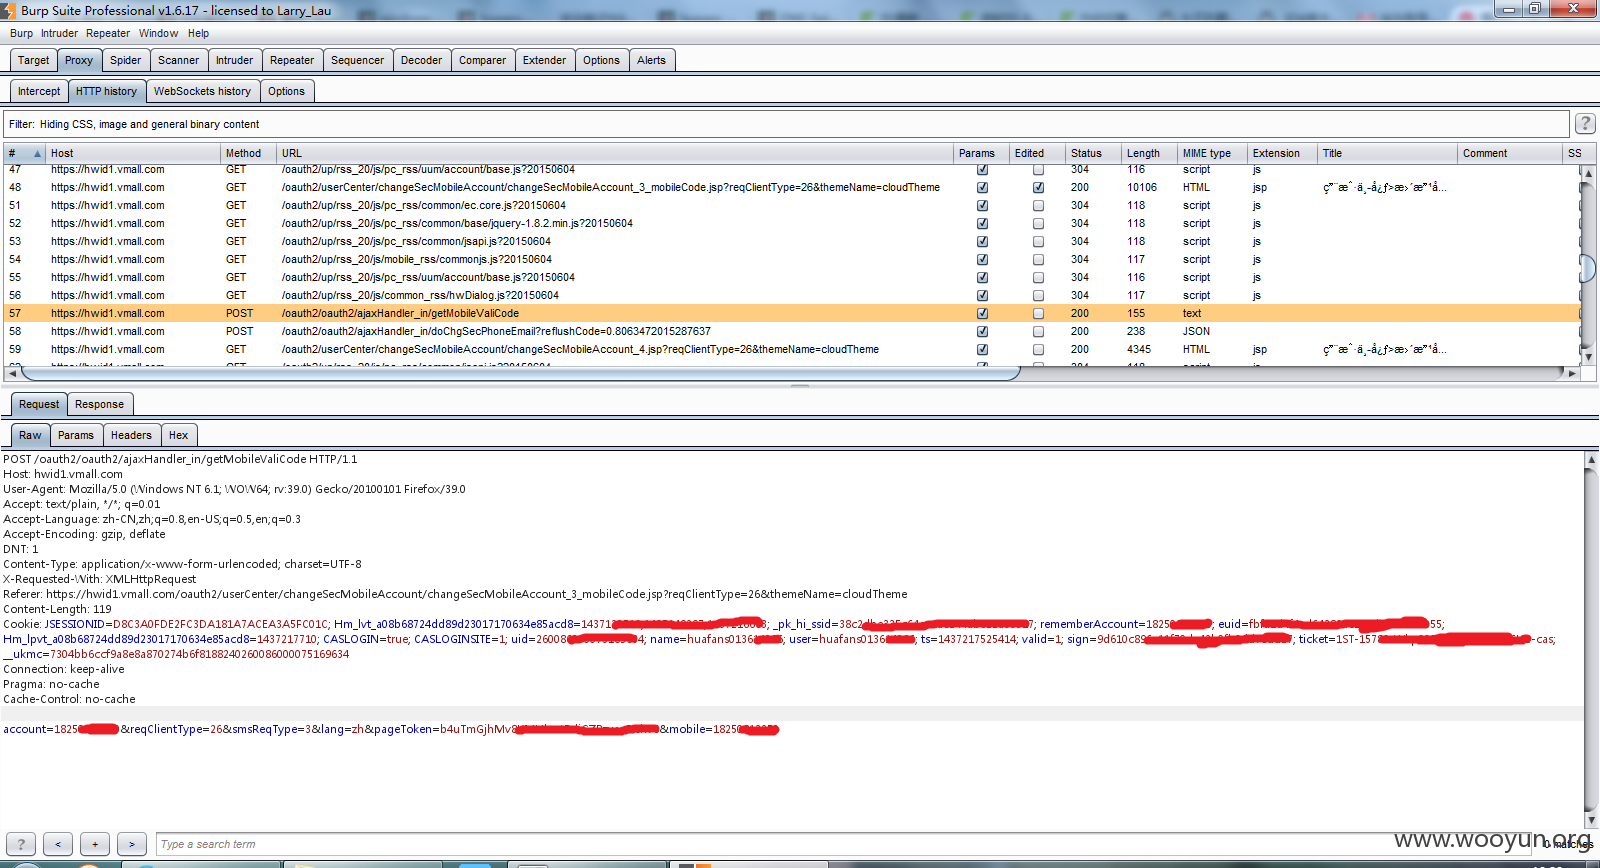Screen dimensions: 1600x868
Task: Switch to the Decoder tab
Action: point(421,60)
